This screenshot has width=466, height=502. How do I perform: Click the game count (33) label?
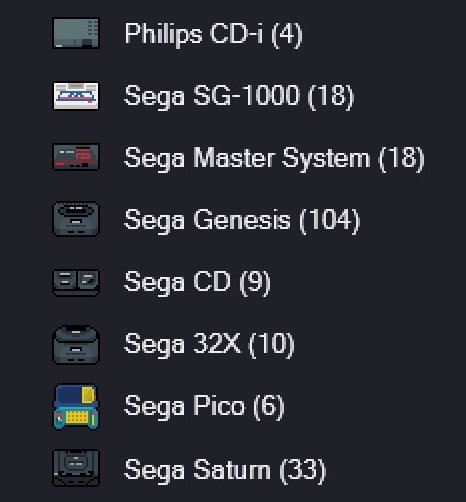pos(303,470)
